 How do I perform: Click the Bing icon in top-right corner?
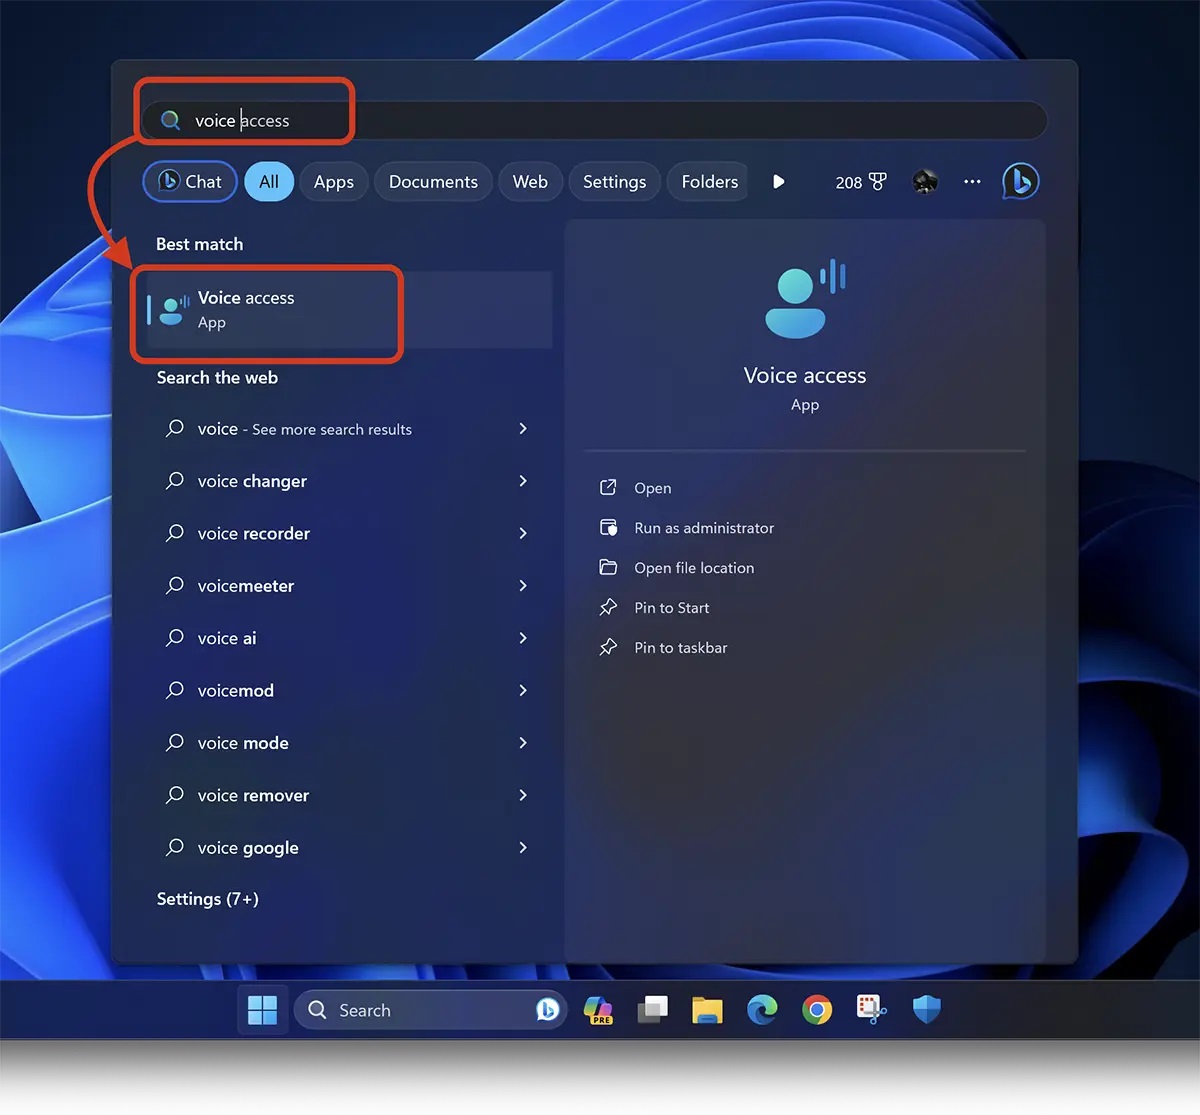pos(1020,182)
